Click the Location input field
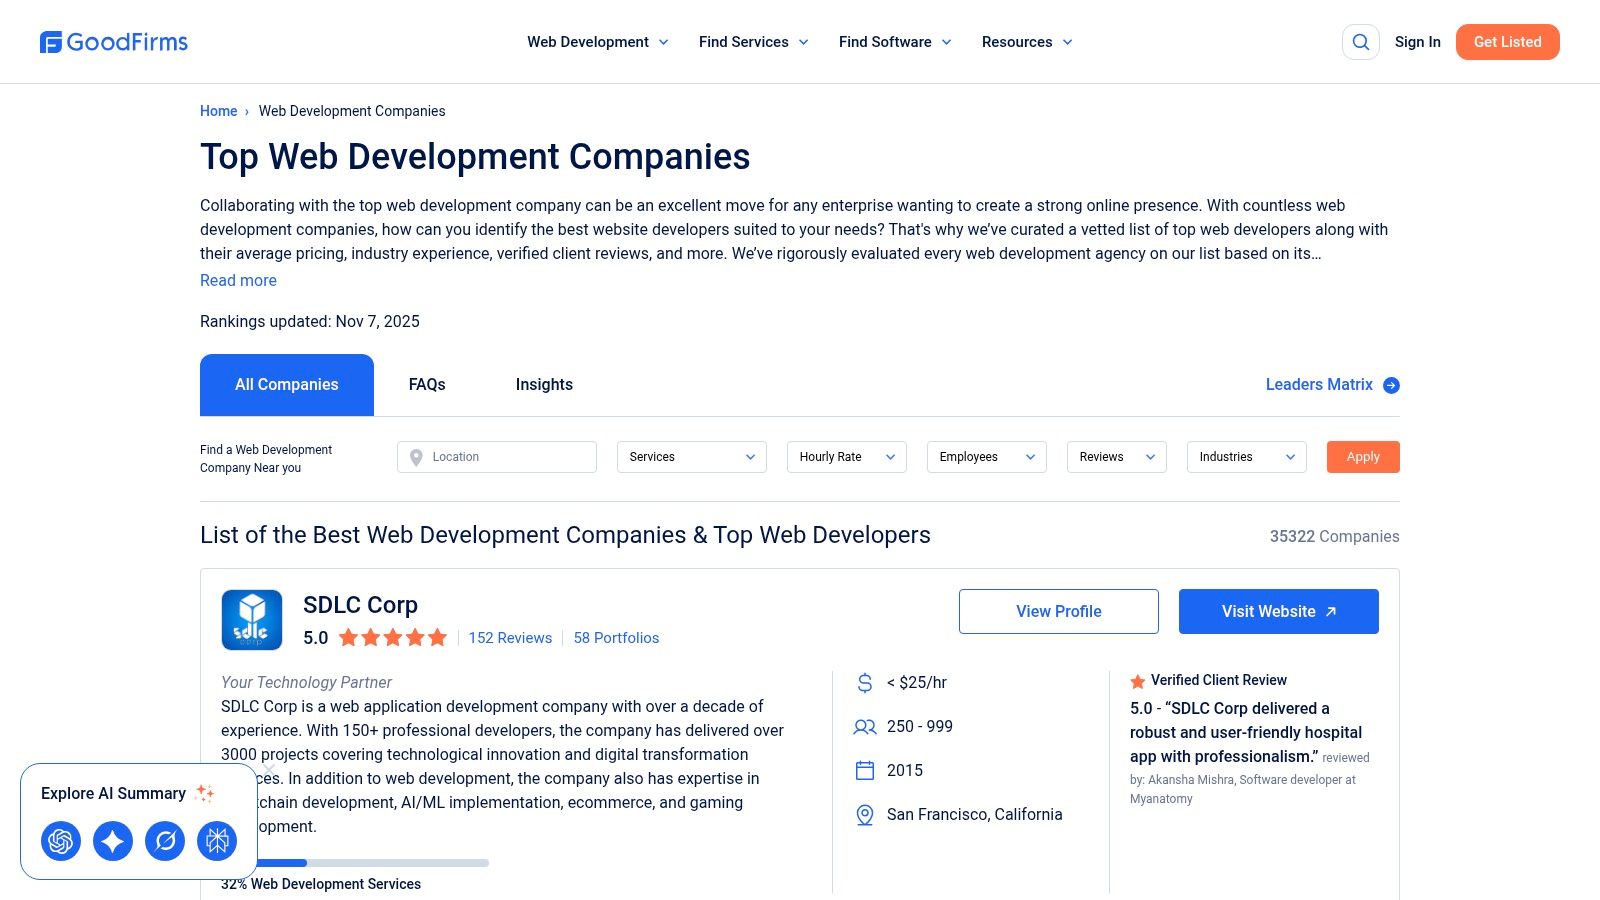 point(497,457)
